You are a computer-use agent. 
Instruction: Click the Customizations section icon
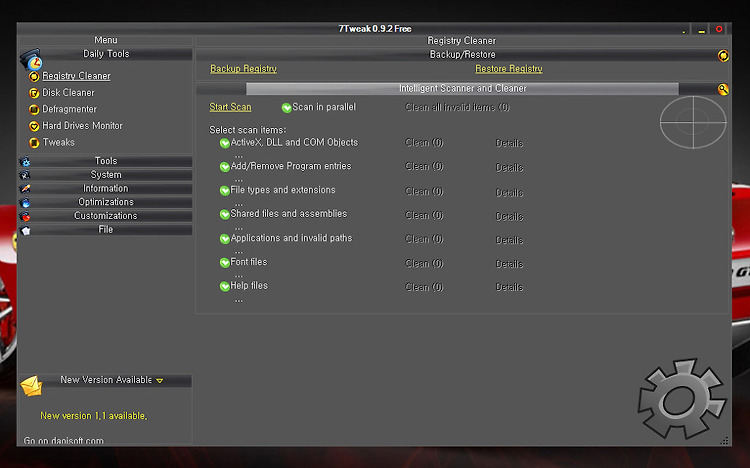point(25,217)
